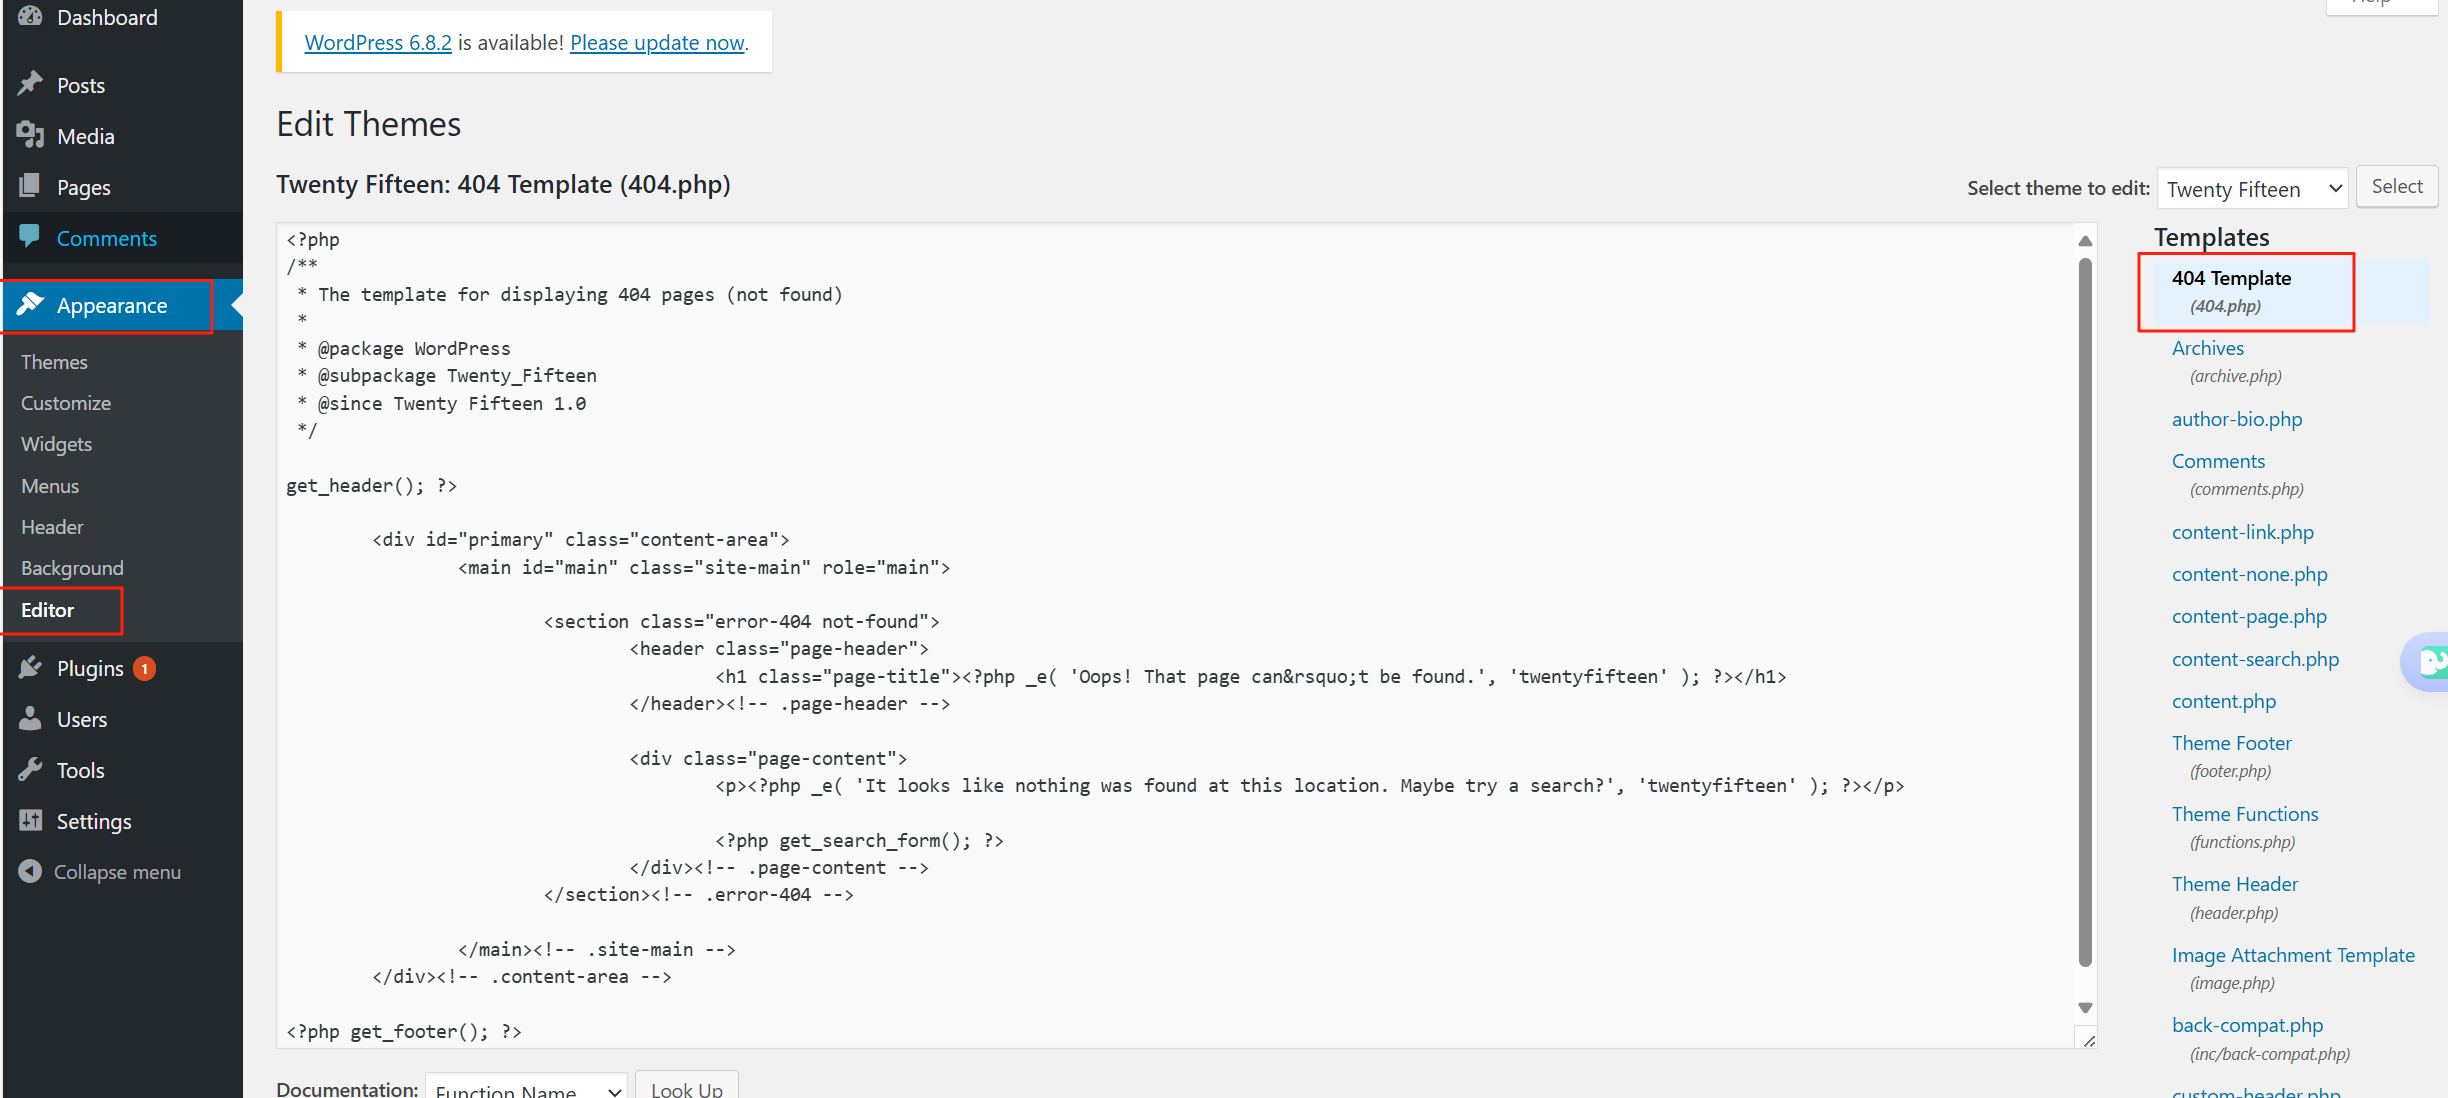Click the Media icon in sidebar

(x=30, y=135)
